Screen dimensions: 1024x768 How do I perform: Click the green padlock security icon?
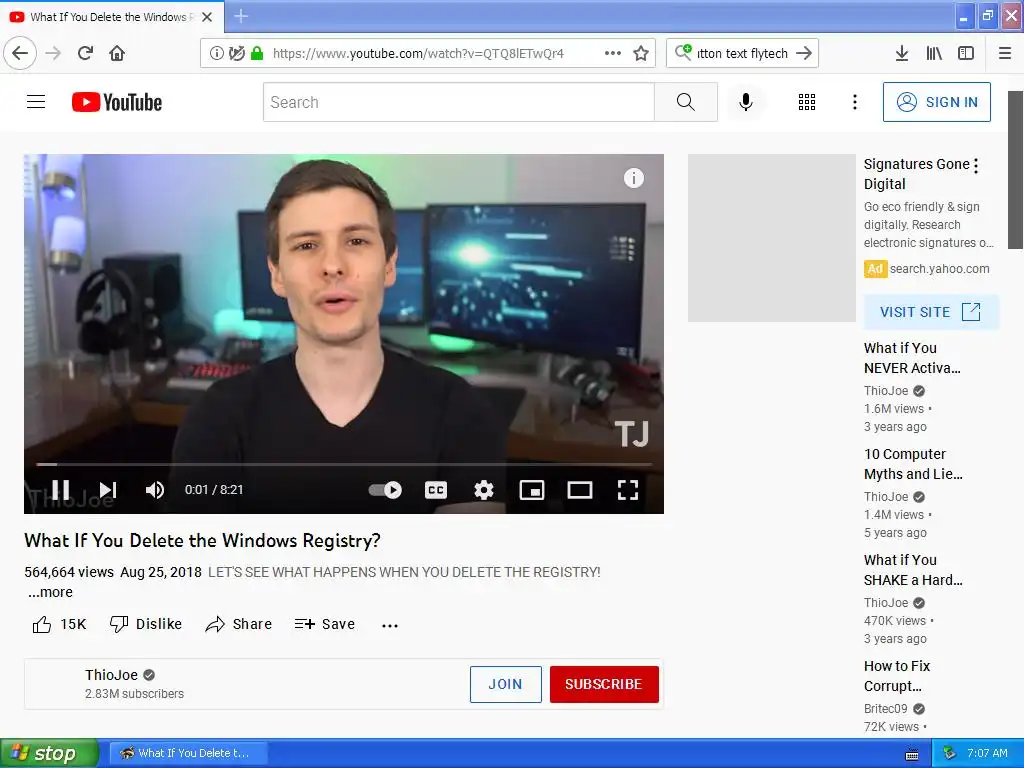pyautogui.click(x=257, y=54)
